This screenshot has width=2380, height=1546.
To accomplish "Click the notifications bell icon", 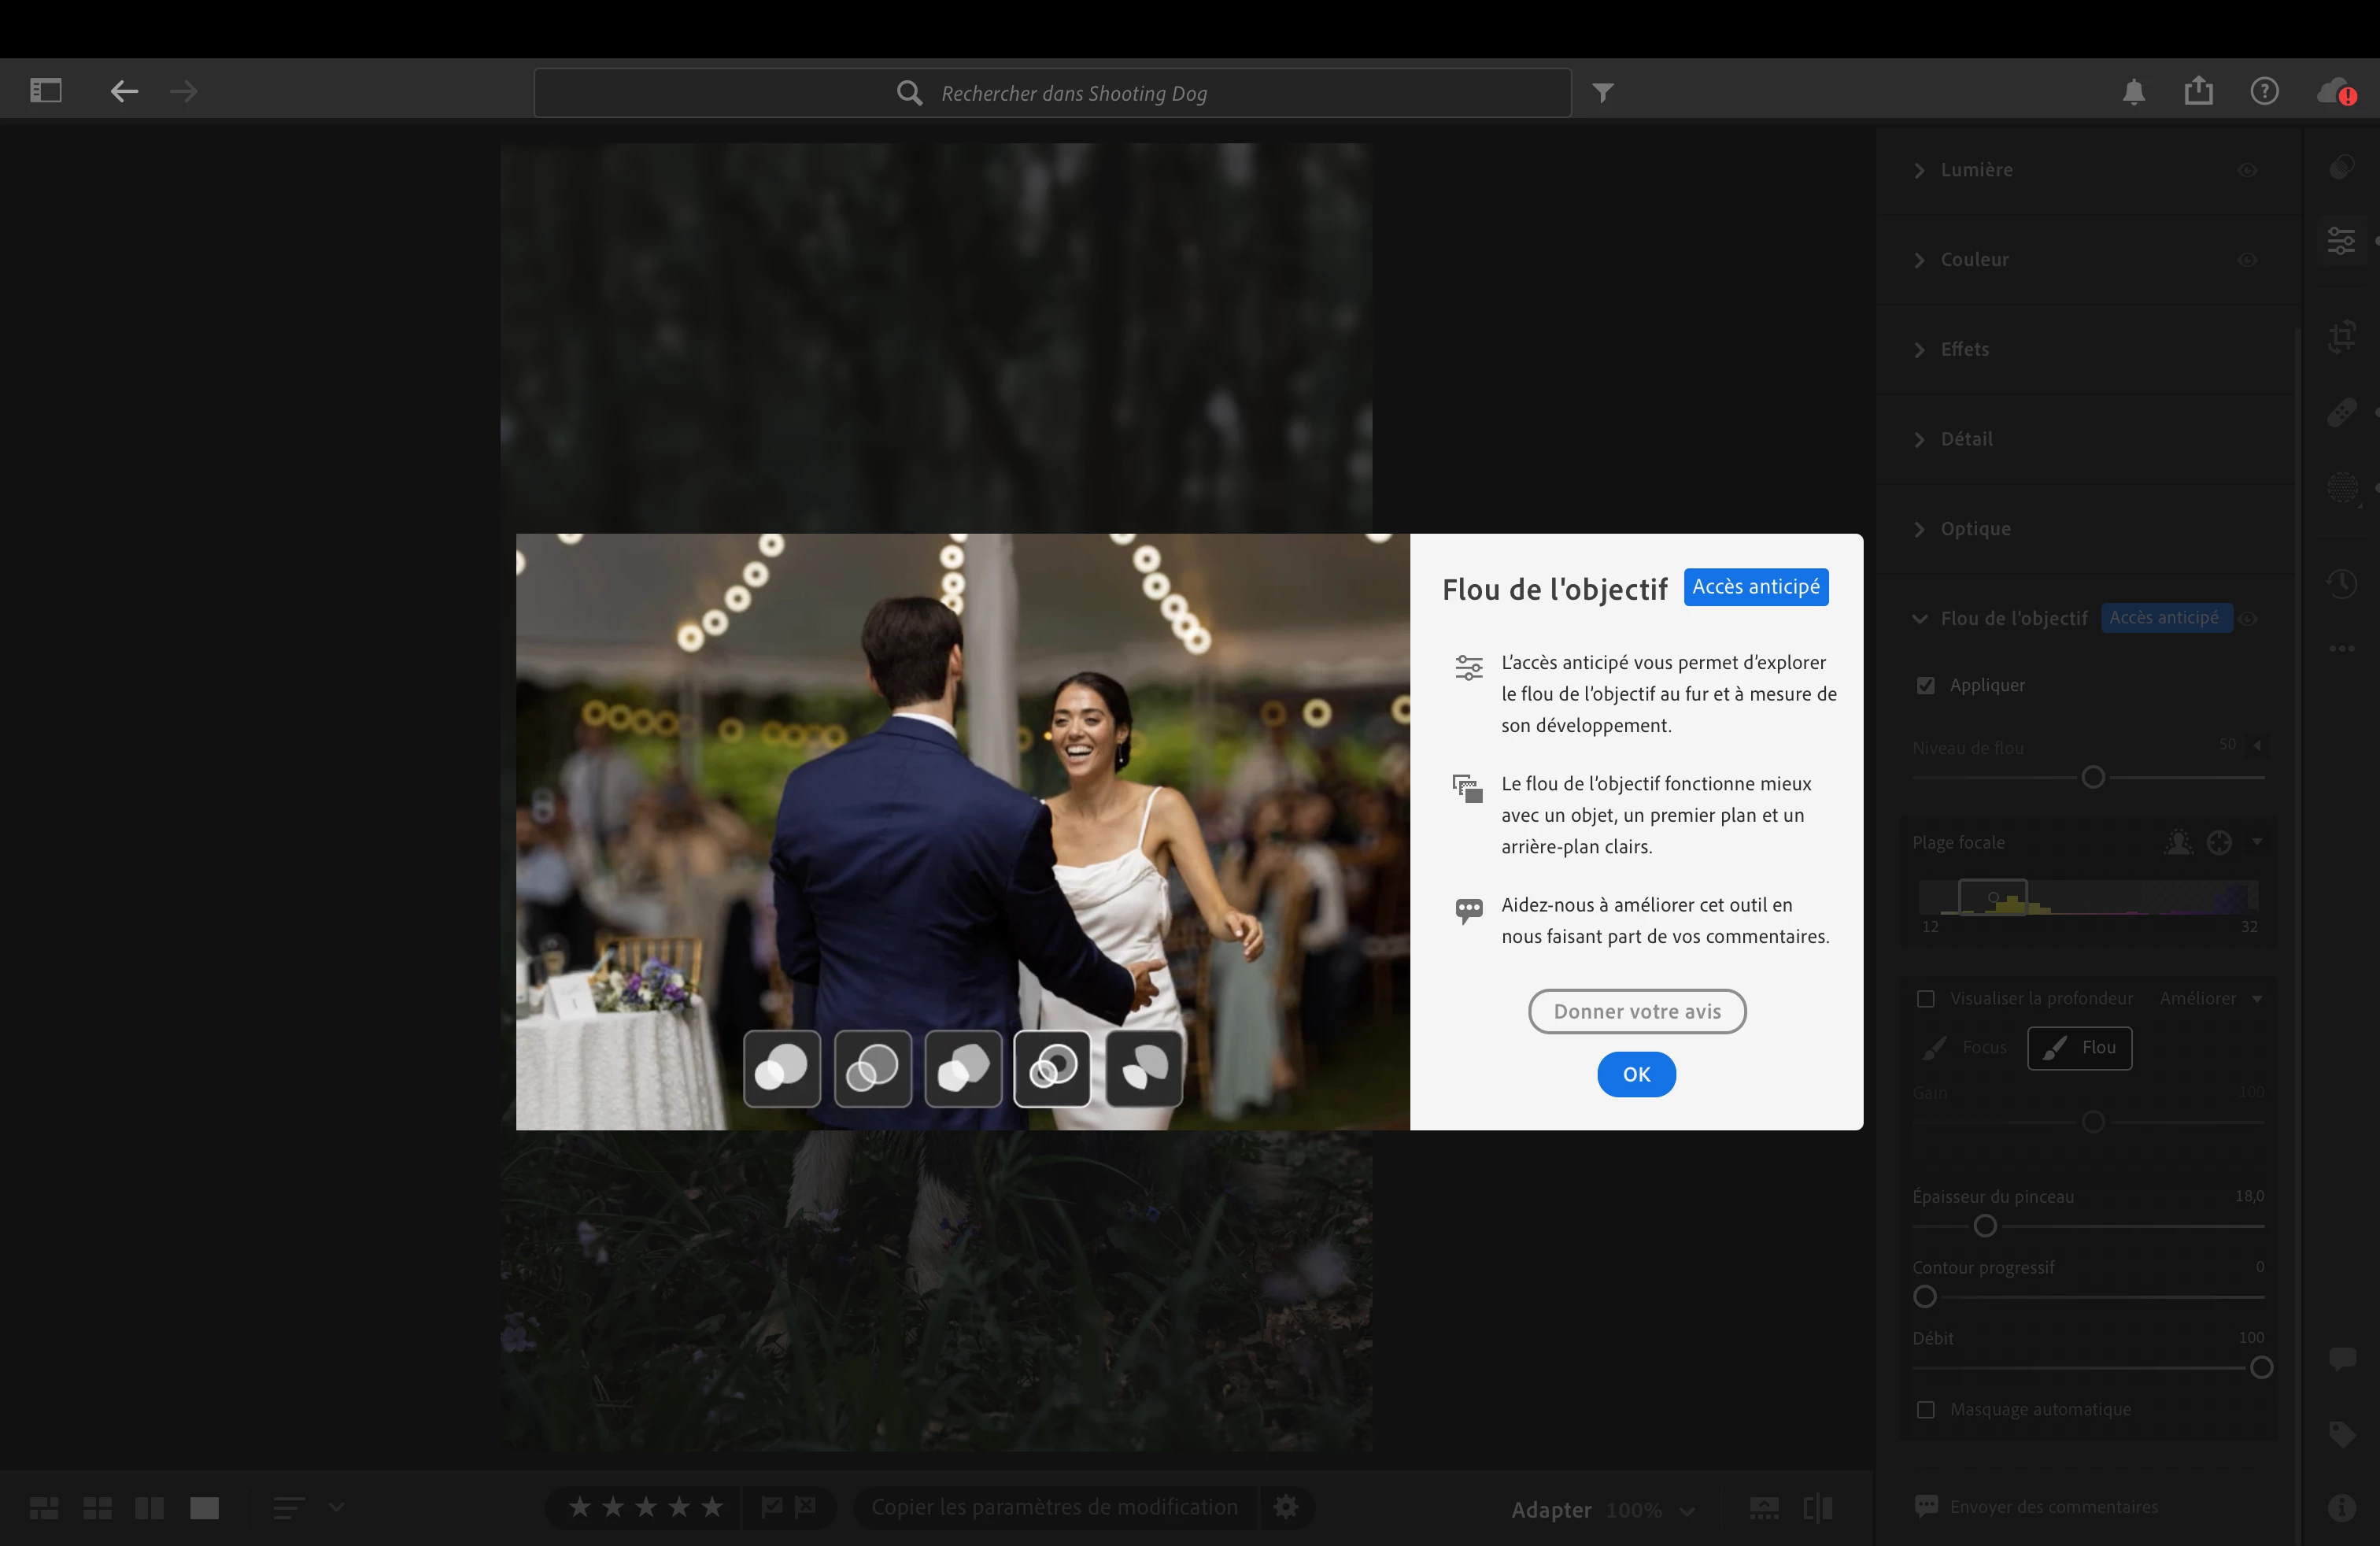I will [2133, 92].
